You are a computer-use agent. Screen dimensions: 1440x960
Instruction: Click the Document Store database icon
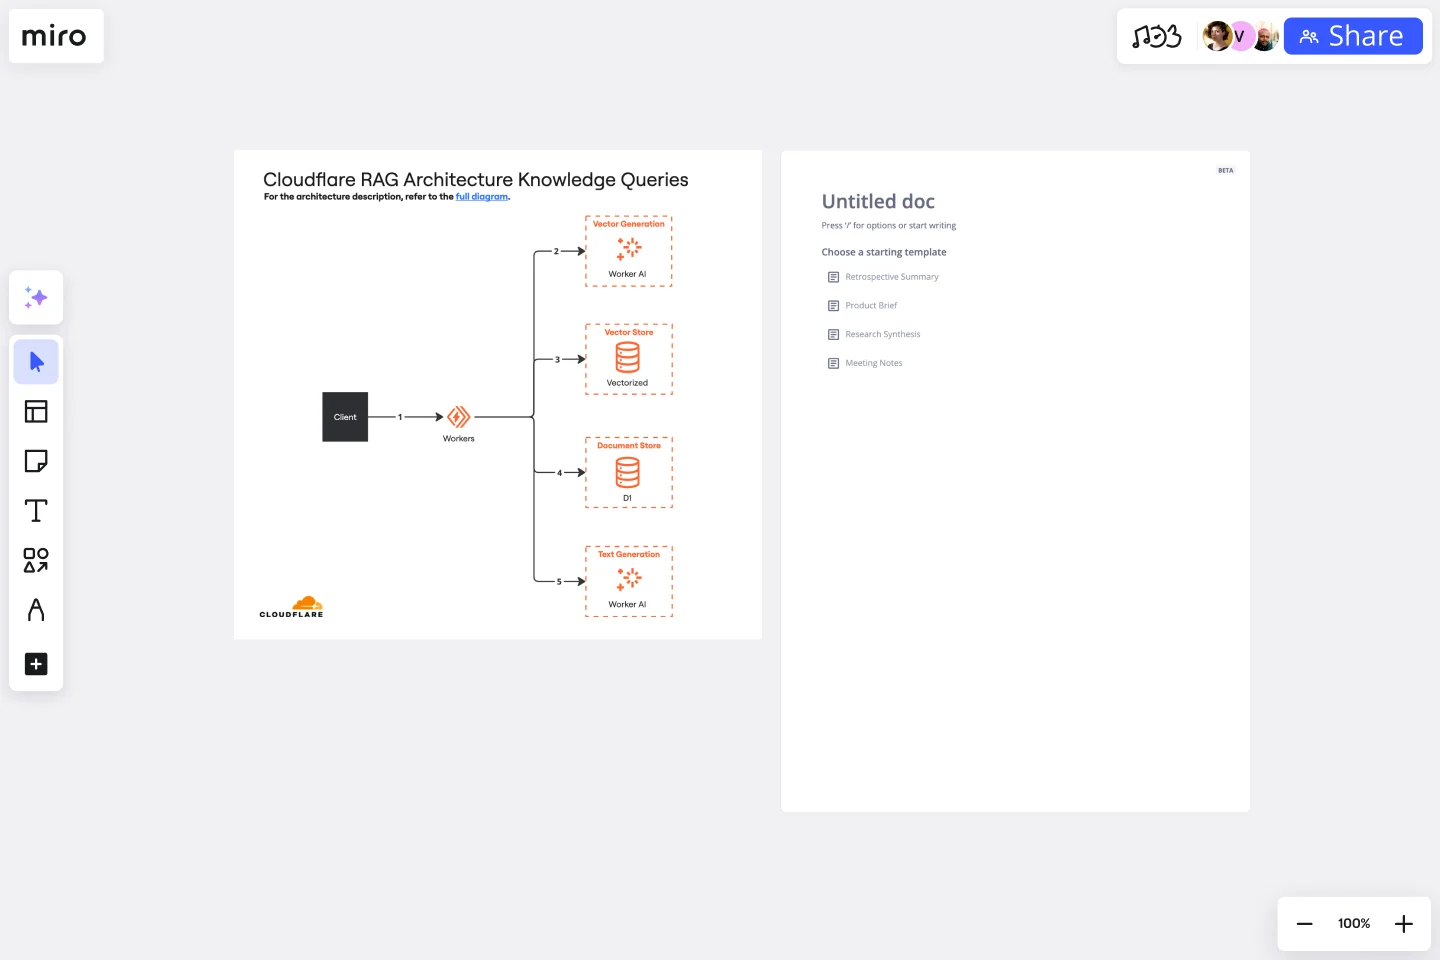[x=628, y=472]
